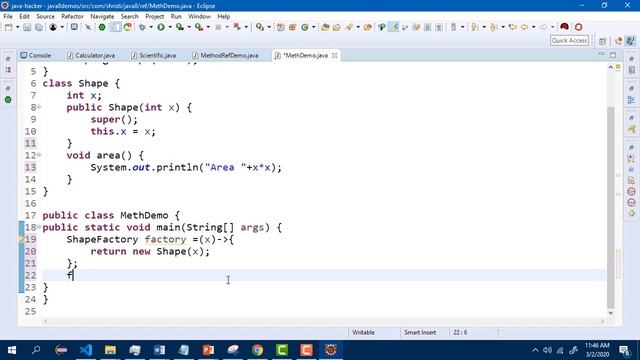Open dropdown arrow next to New icon
Viewport: 640px width, 360px height.
coord(18,27)
